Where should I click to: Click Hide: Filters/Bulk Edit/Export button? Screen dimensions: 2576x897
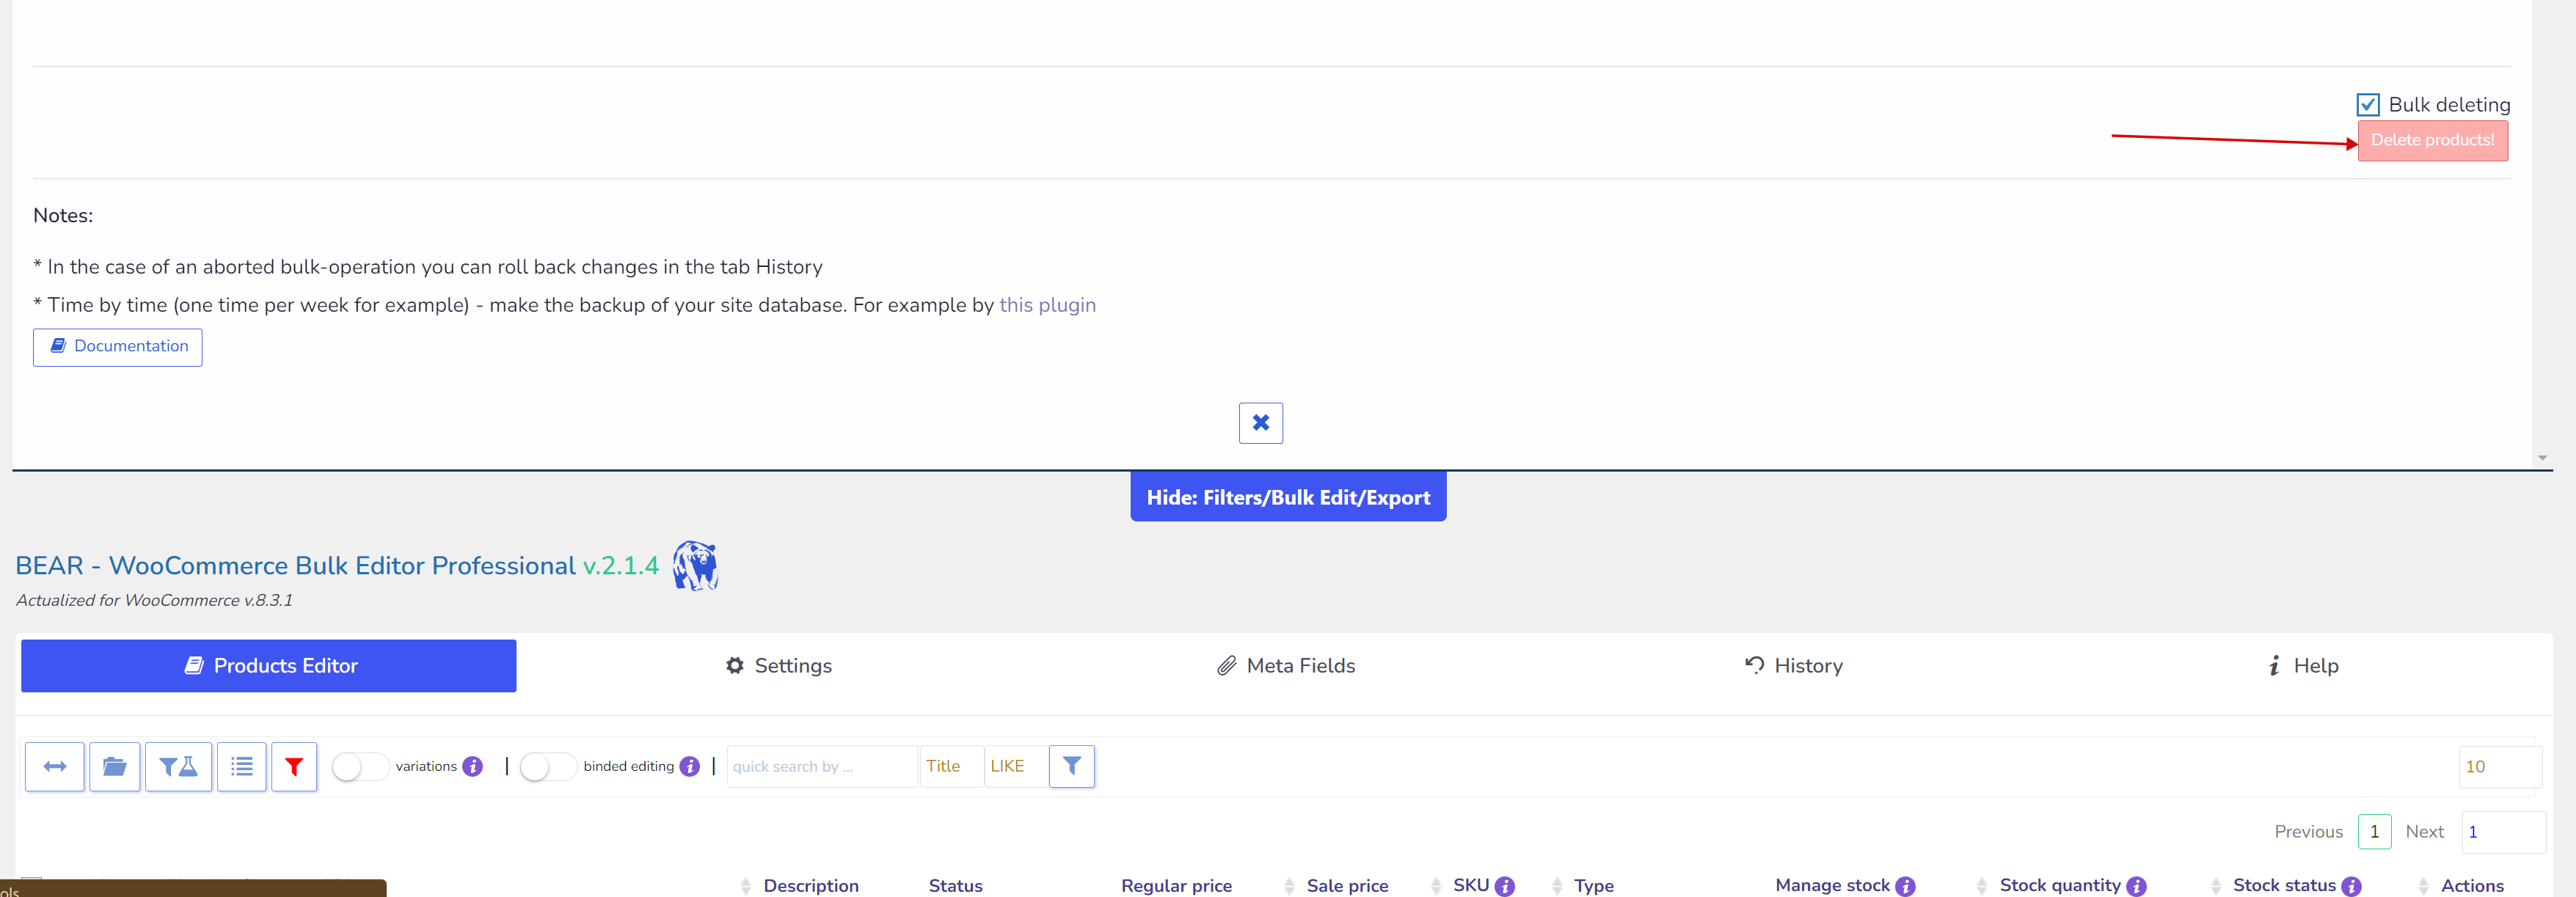tap(1288, 497)
